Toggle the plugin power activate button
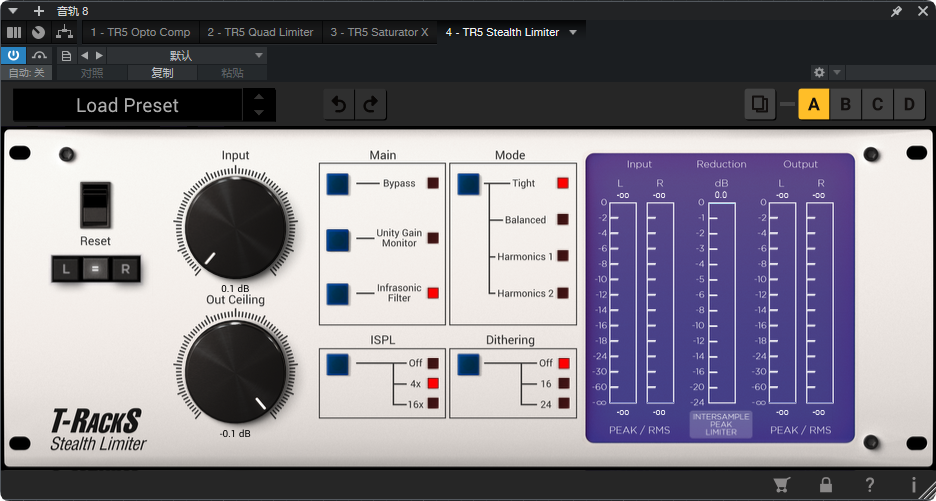This screenshot has width=936, height=501. click(13, 56)
